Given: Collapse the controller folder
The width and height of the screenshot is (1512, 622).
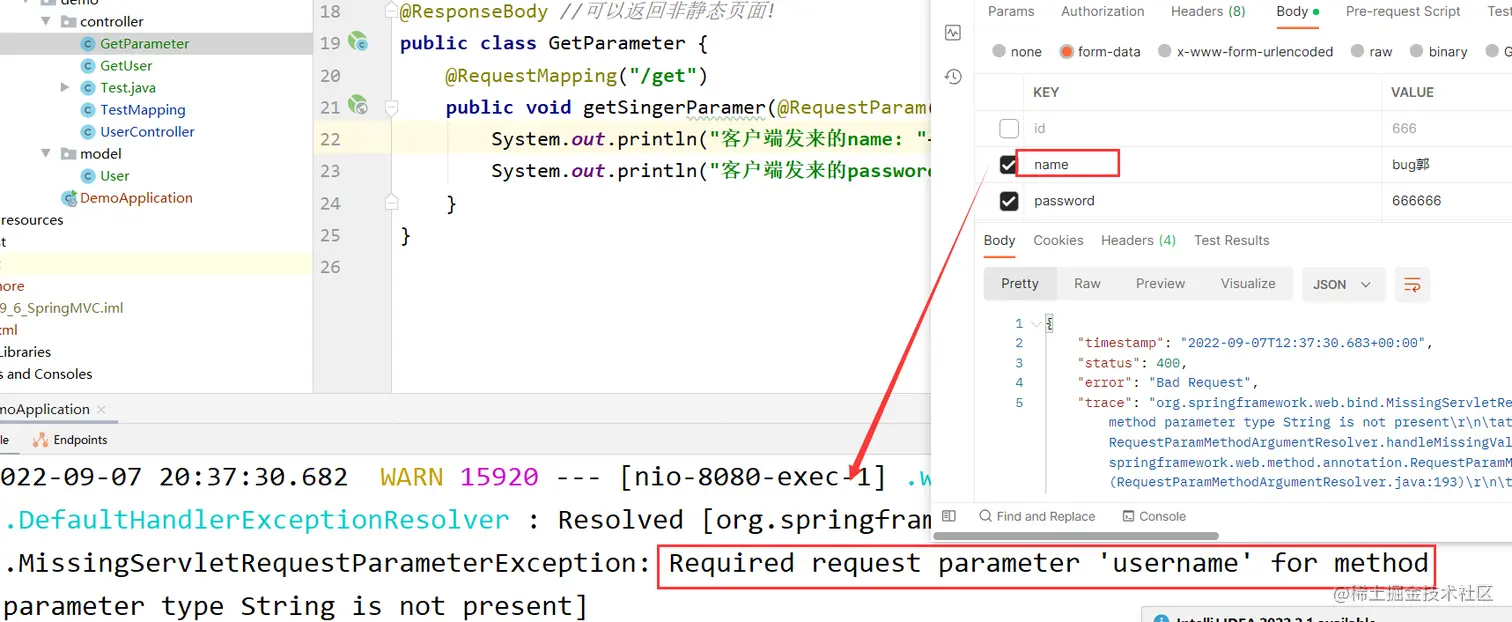Looking at the screenshot, I should [x=46, y=21].
